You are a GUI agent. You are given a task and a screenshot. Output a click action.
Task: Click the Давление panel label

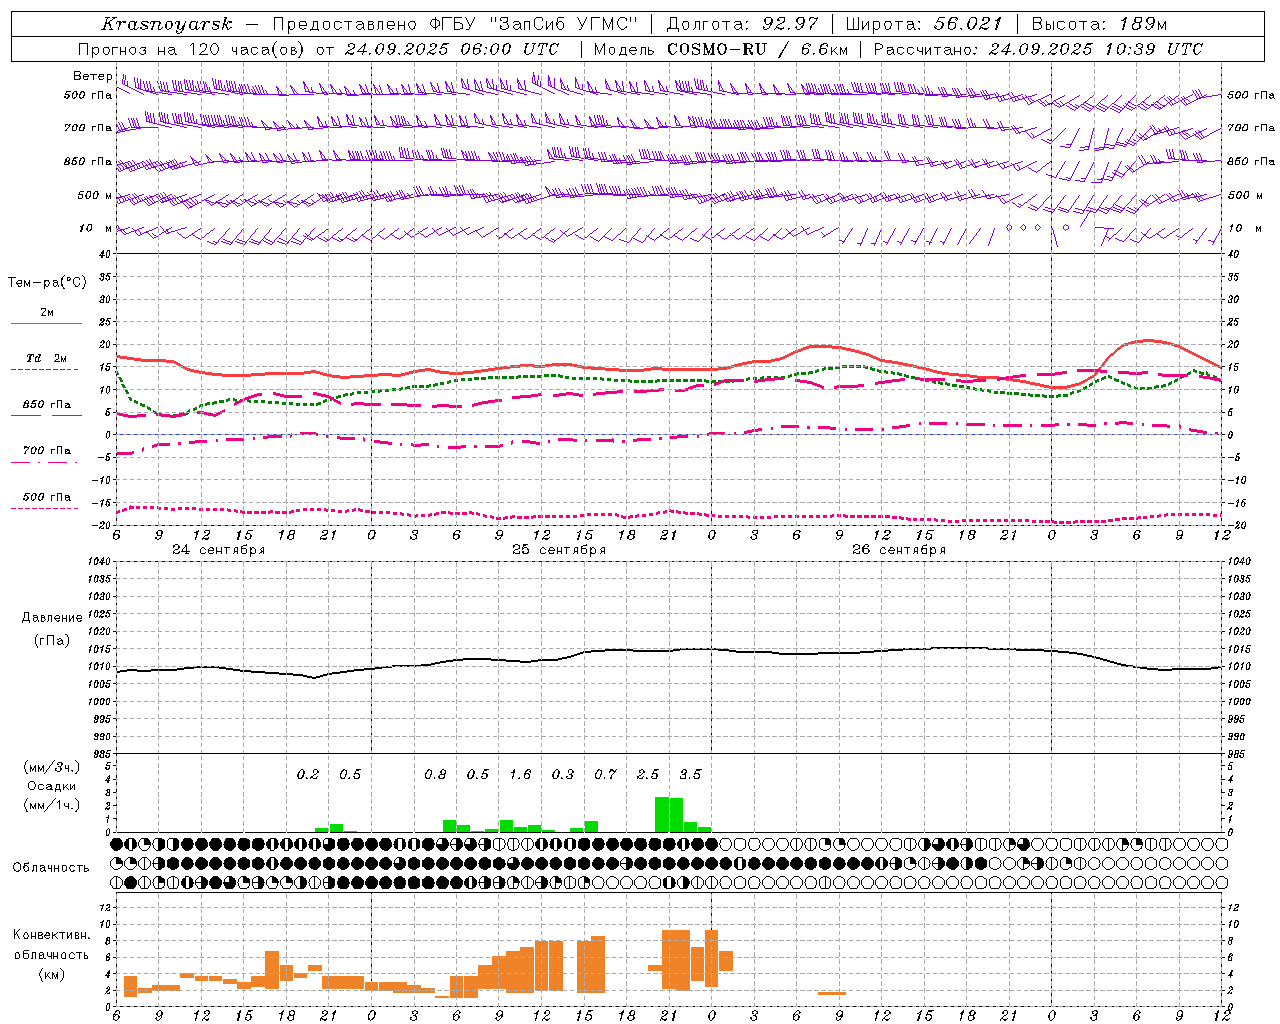[x=52, y=618]
